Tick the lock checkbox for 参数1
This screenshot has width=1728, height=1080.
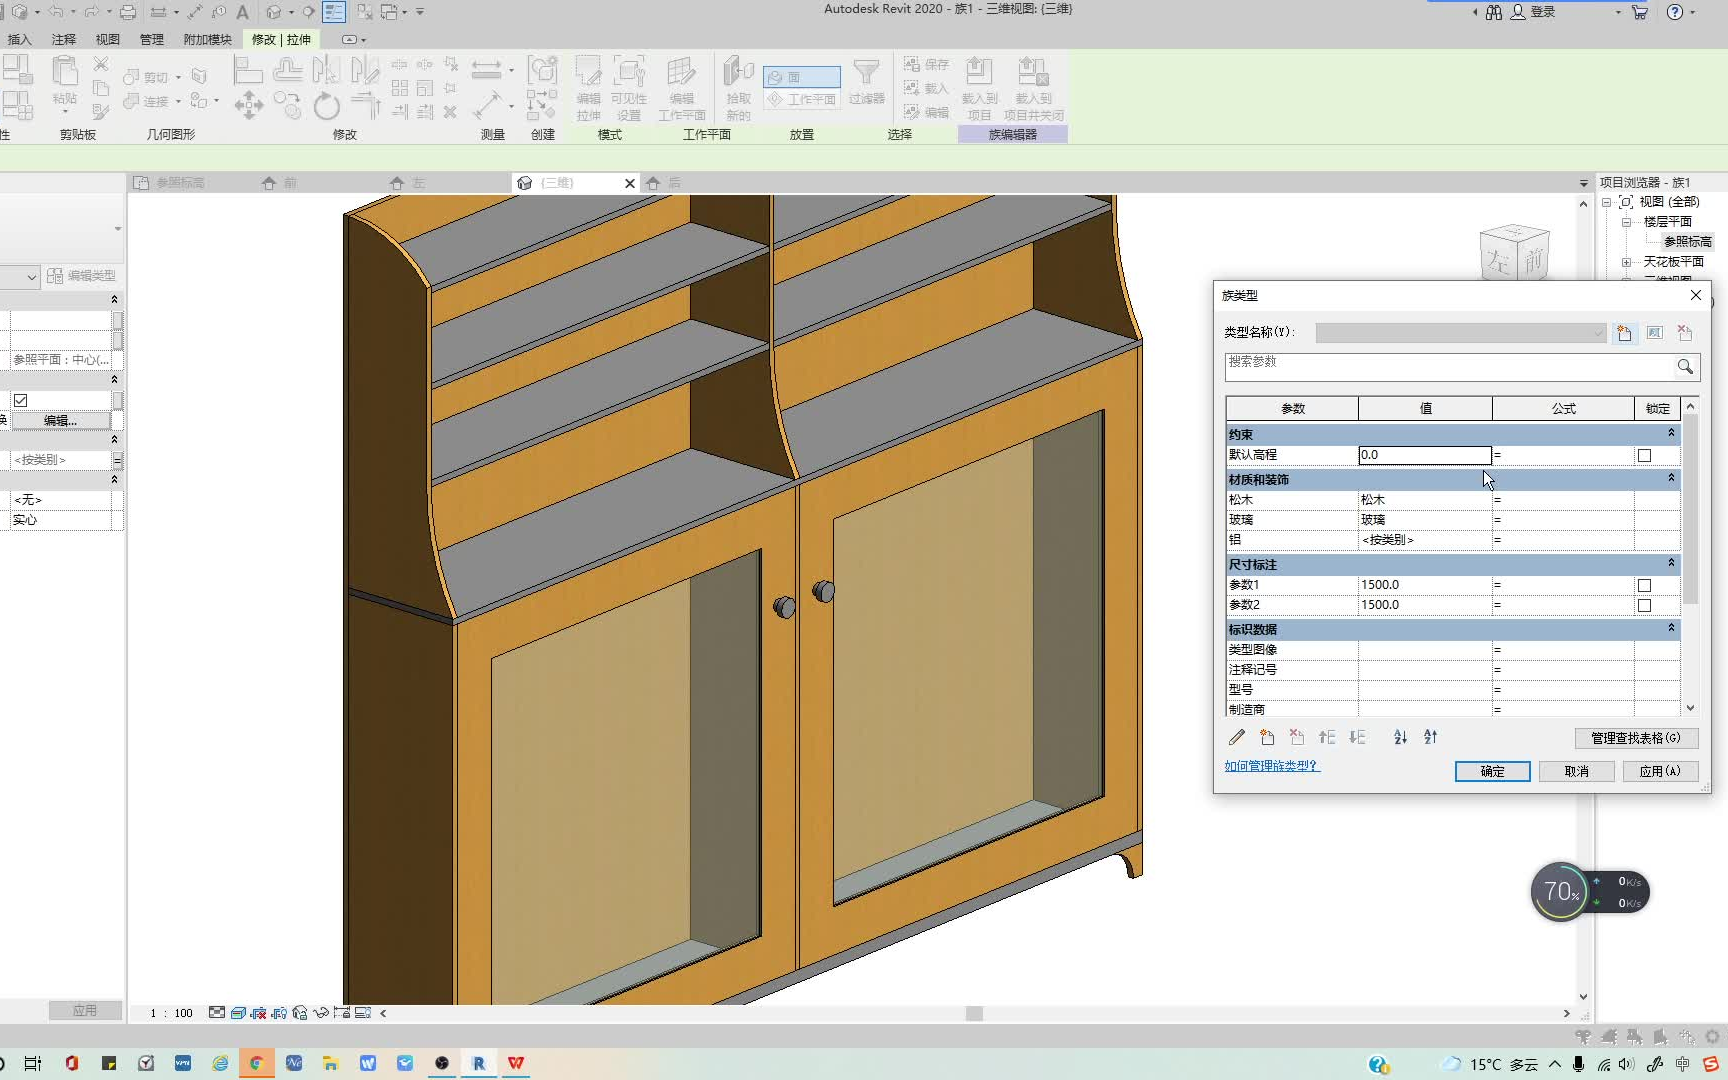pyautogui.click(x=1644, y=585)
